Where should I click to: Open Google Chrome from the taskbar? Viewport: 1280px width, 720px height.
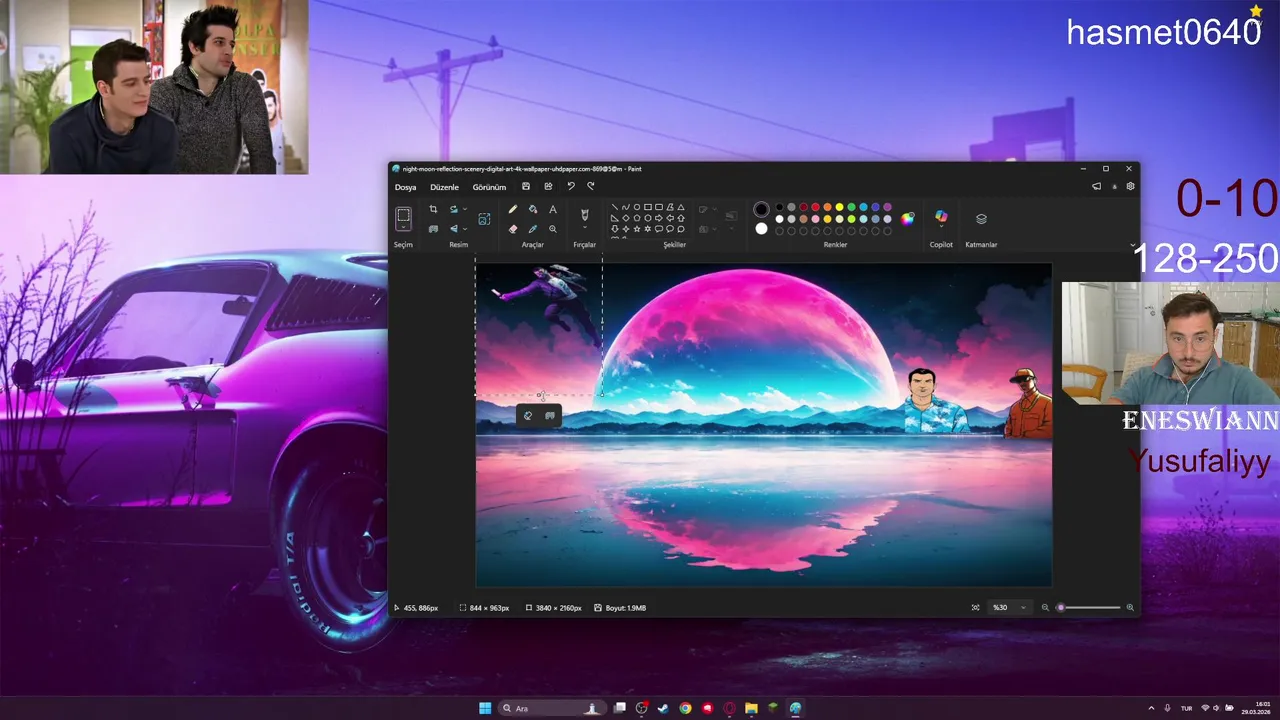(x=685, y=708)
